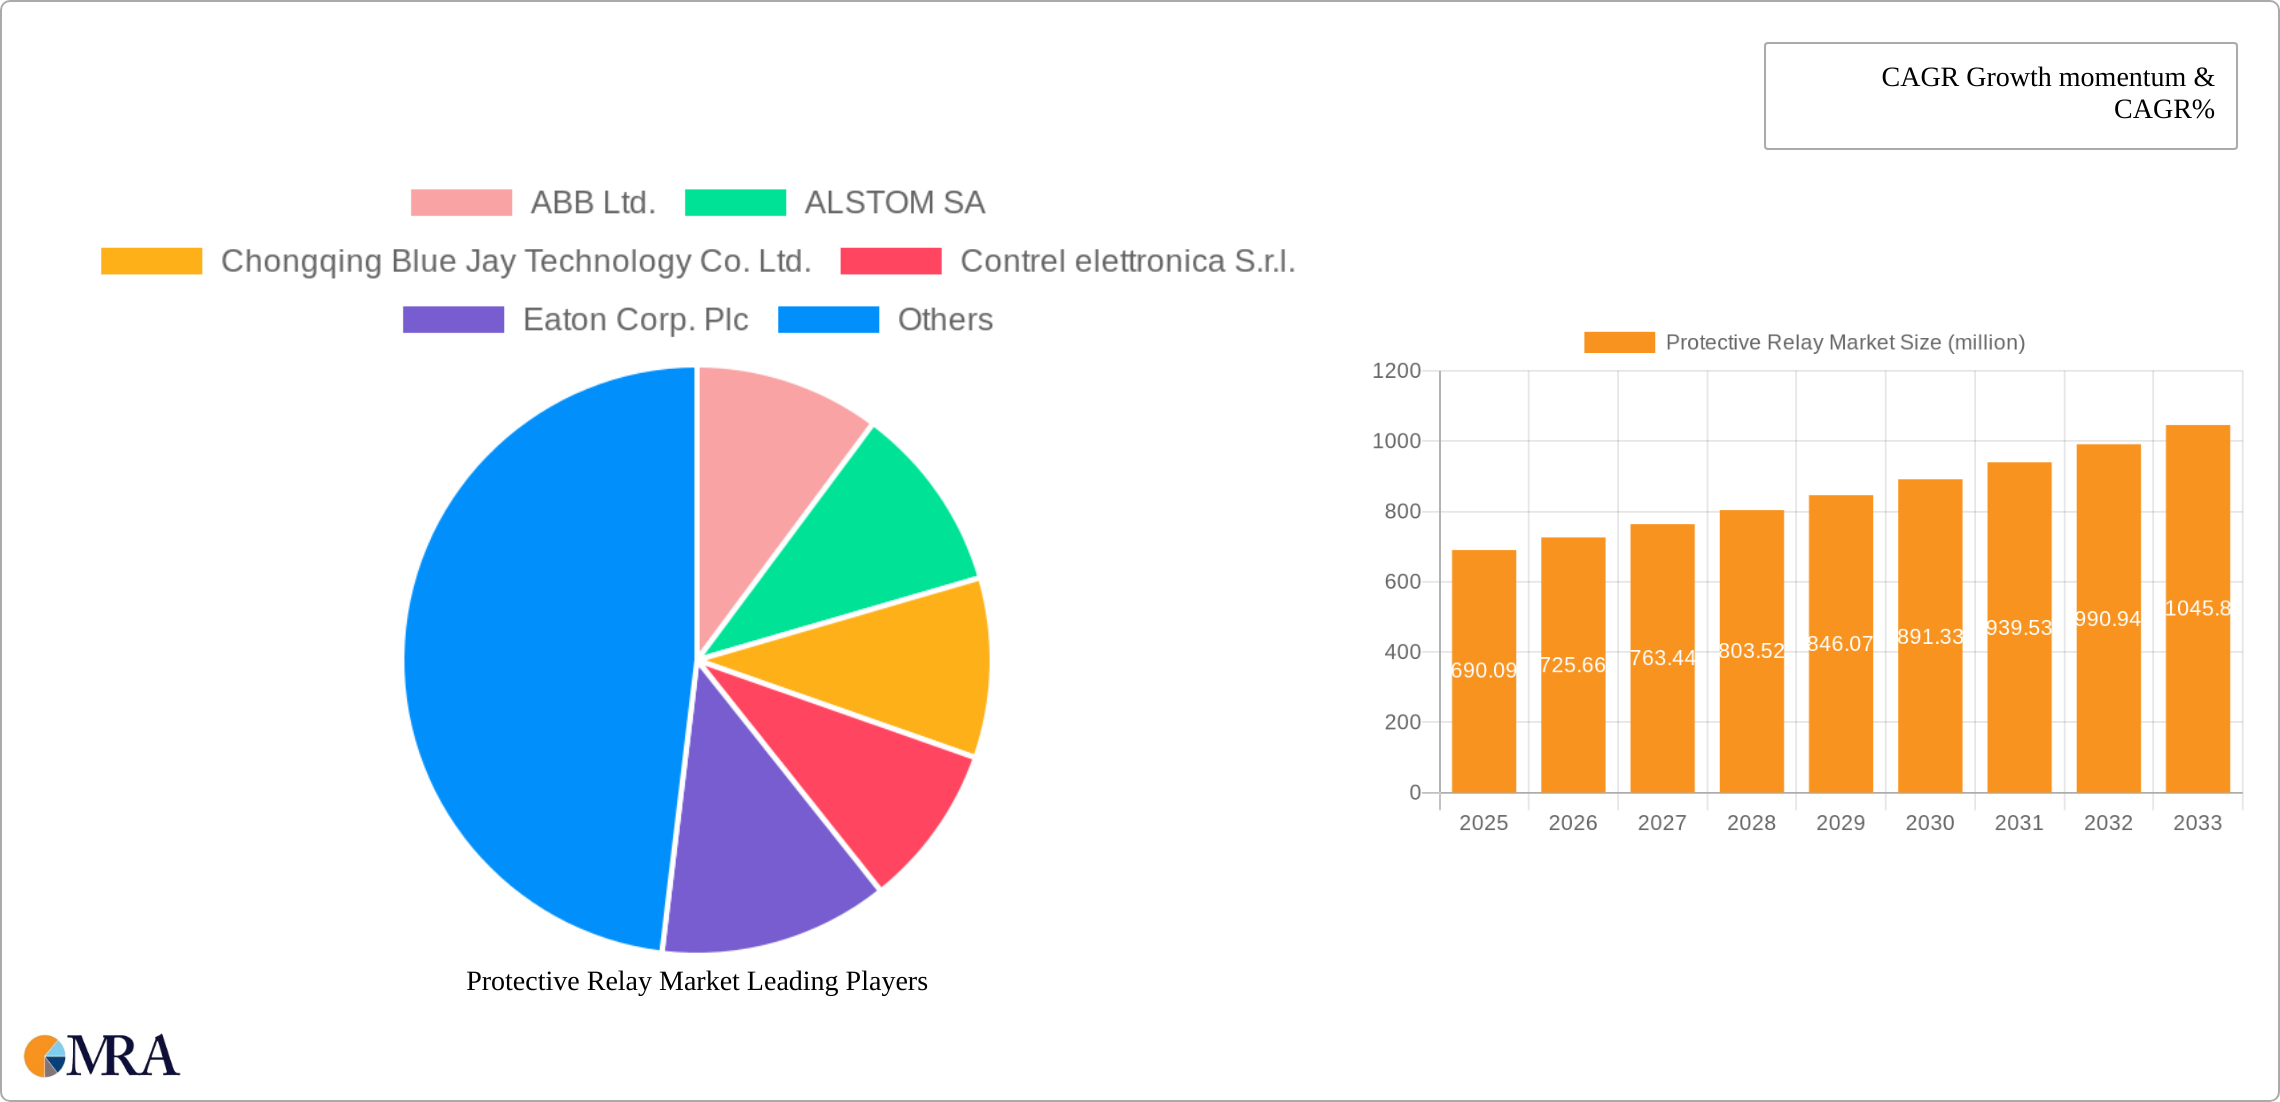Click the Eaton Corp. Plc legend label
The image size is (2280, 1102).
pyautogui.click(x=635, y=320)
